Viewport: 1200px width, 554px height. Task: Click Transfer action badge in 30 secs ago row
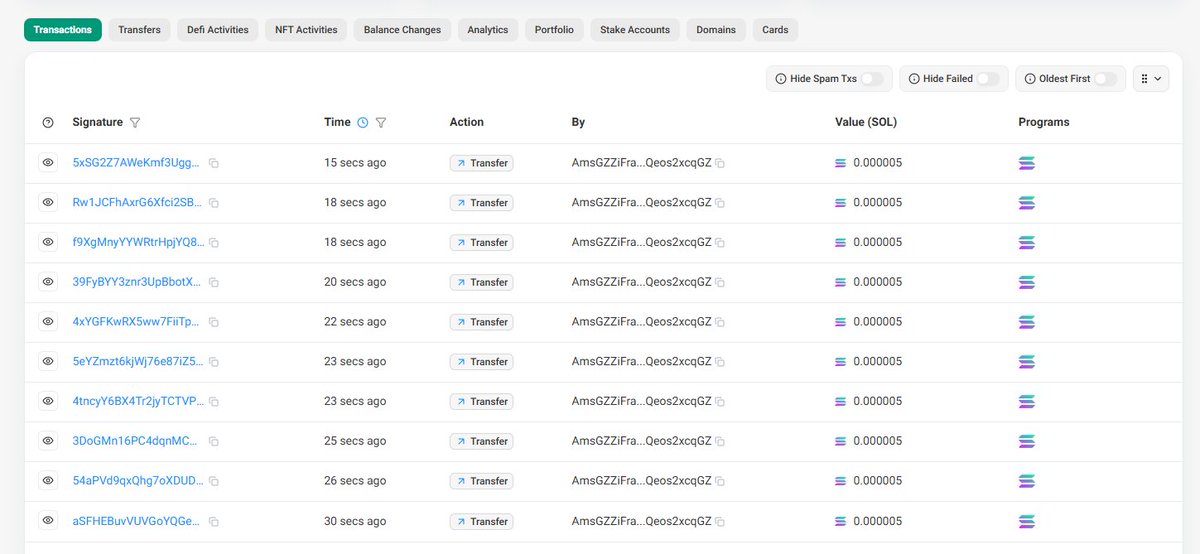pyautogui.click(x=481, y=521)
